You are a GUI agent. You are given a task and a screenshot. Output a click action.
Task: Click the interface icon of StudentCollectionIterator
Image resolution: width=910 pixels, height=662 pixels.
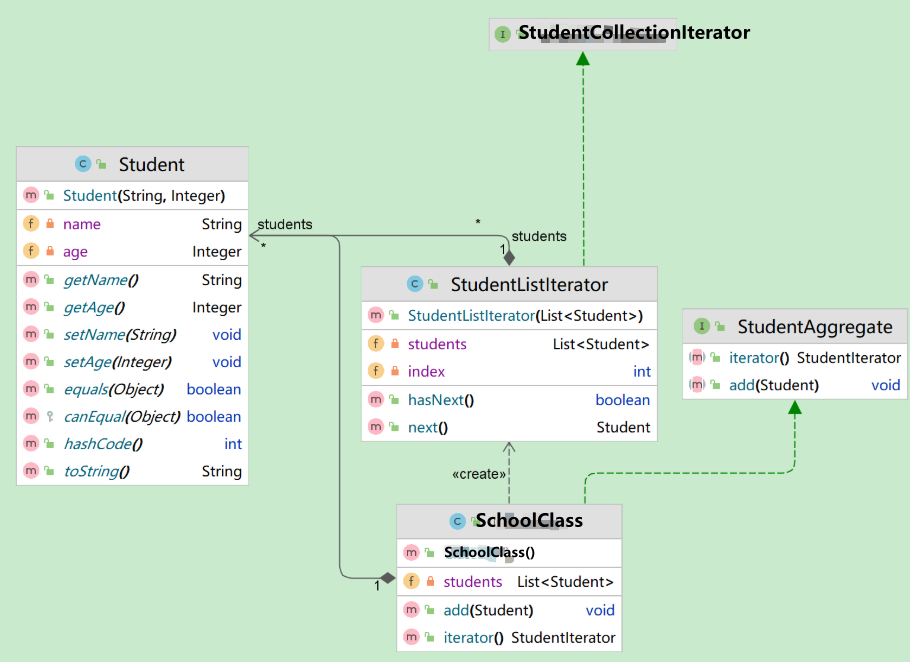[502, 33]
